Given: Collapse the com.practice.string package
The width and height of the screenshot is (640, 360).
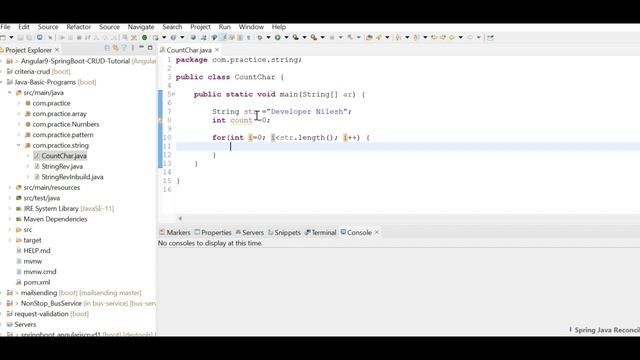Looking at the screenshot, I should [19, 145].
